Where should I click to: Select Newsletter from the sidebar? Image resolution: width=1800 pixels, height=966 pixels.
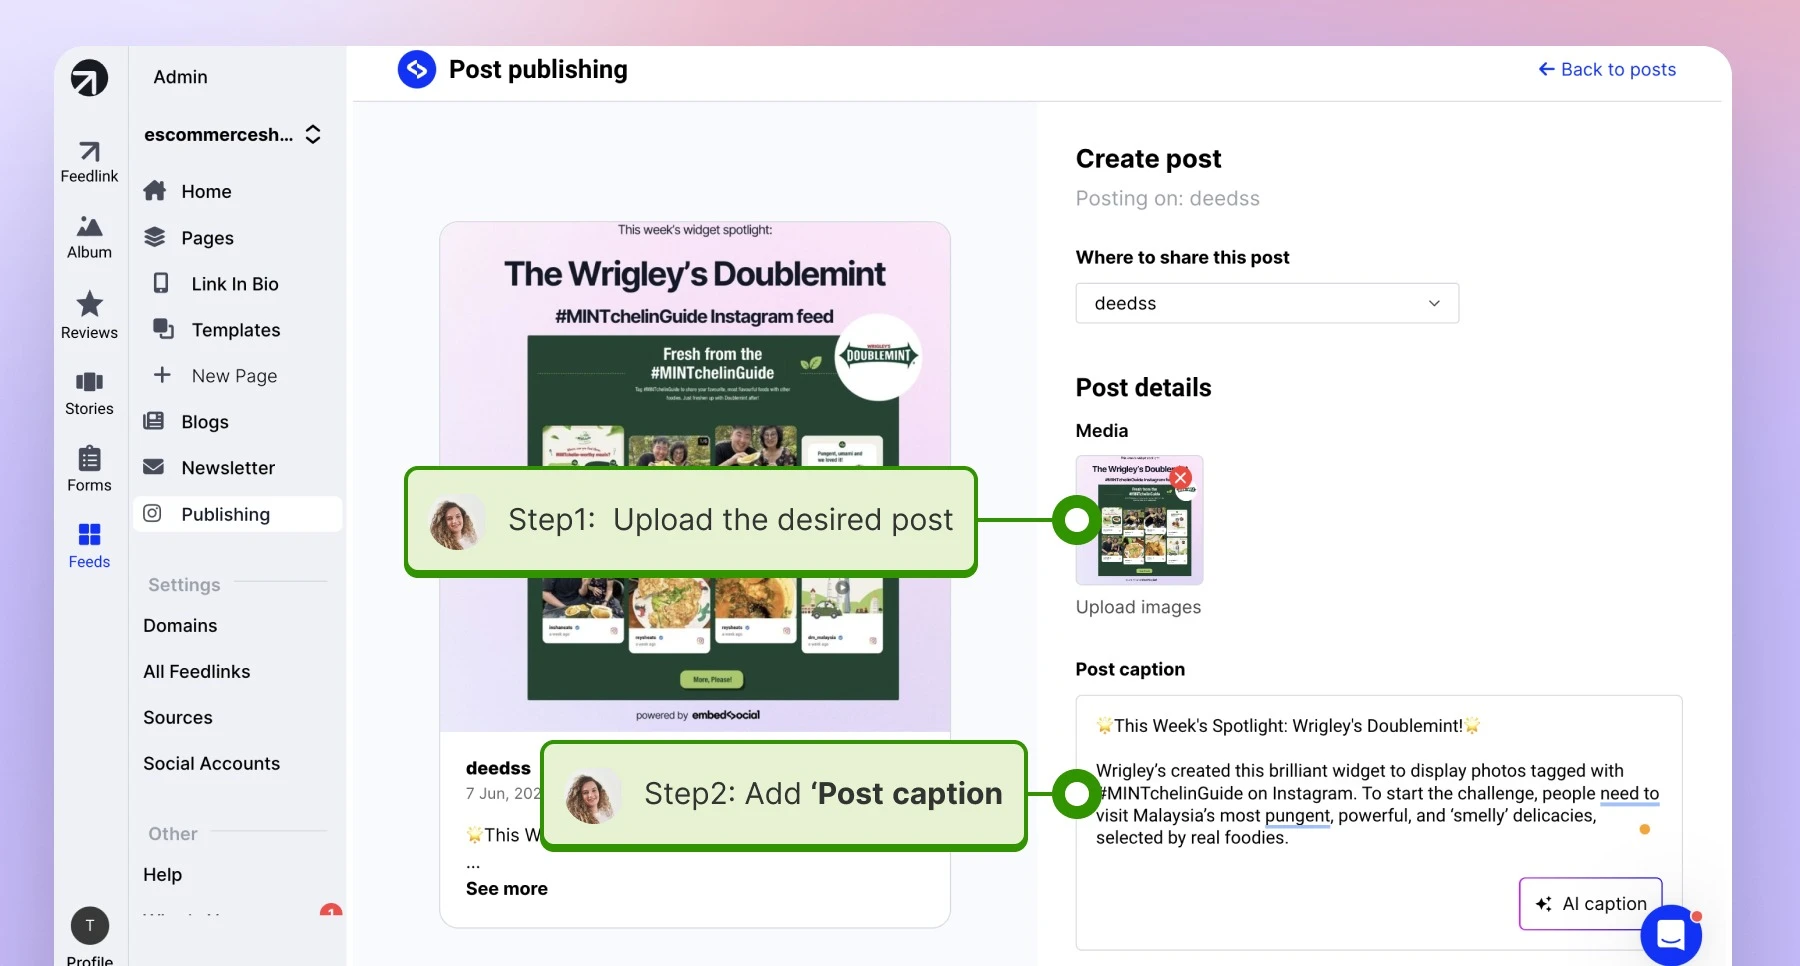tap(228, 468)
